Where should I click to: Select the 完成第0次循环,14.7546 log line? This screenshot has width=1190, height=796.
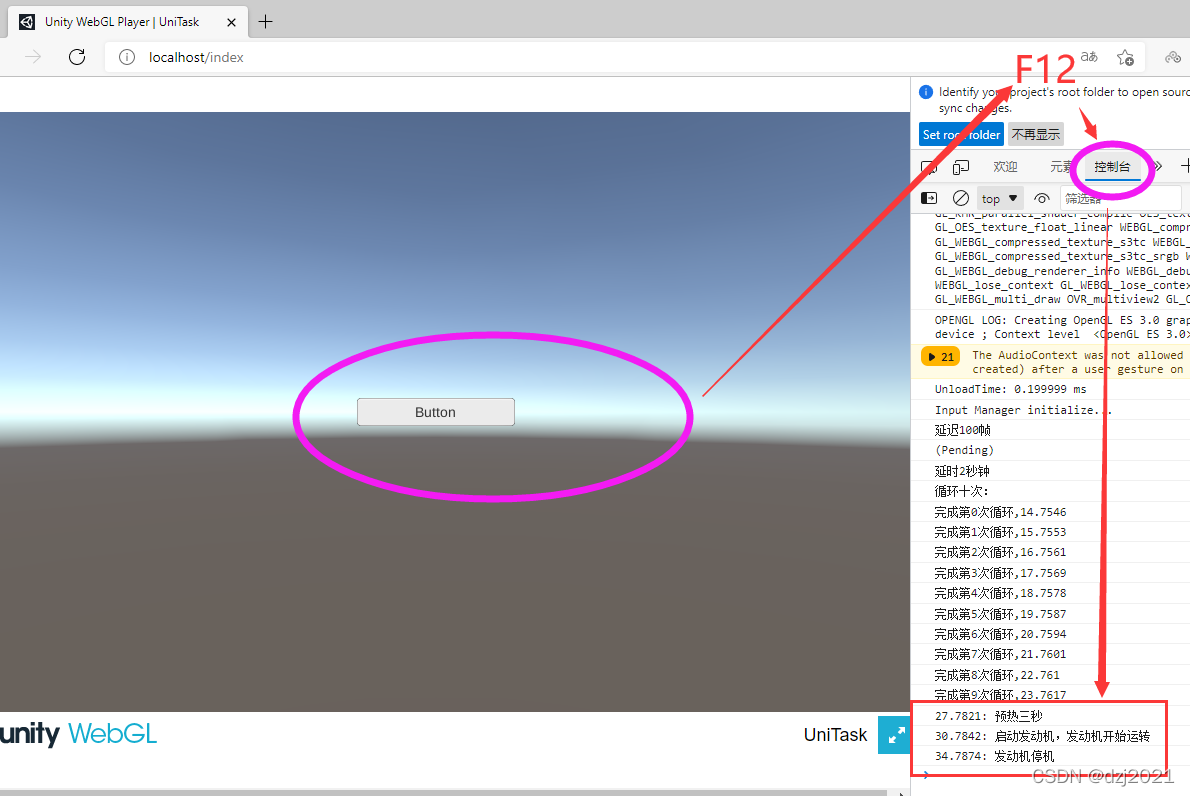point(1050,512)
